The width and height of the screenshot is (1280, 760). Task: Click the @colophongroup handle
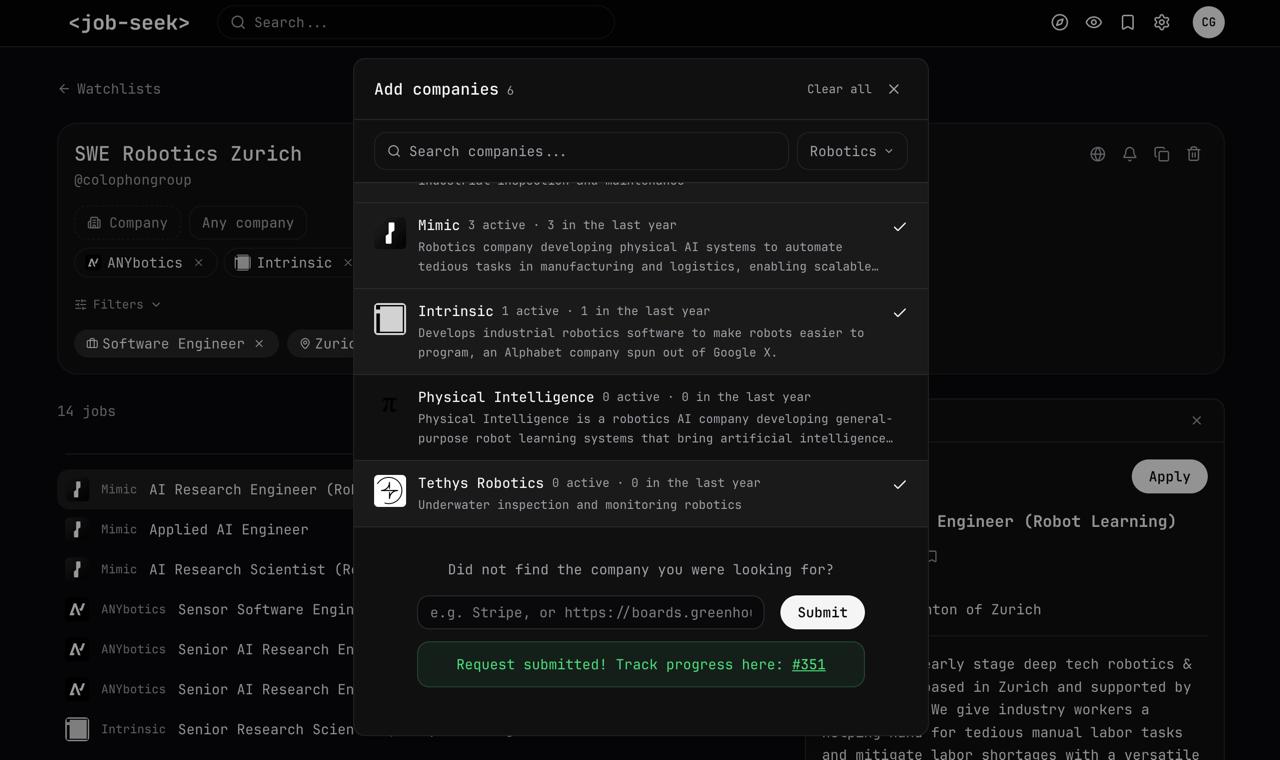click(133, 180)
